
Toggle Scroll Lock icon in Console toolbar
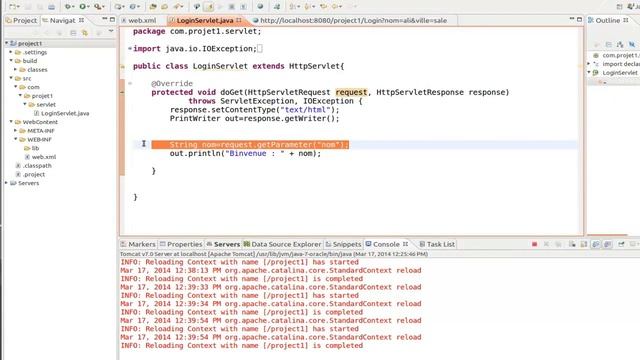click(584, 244)
